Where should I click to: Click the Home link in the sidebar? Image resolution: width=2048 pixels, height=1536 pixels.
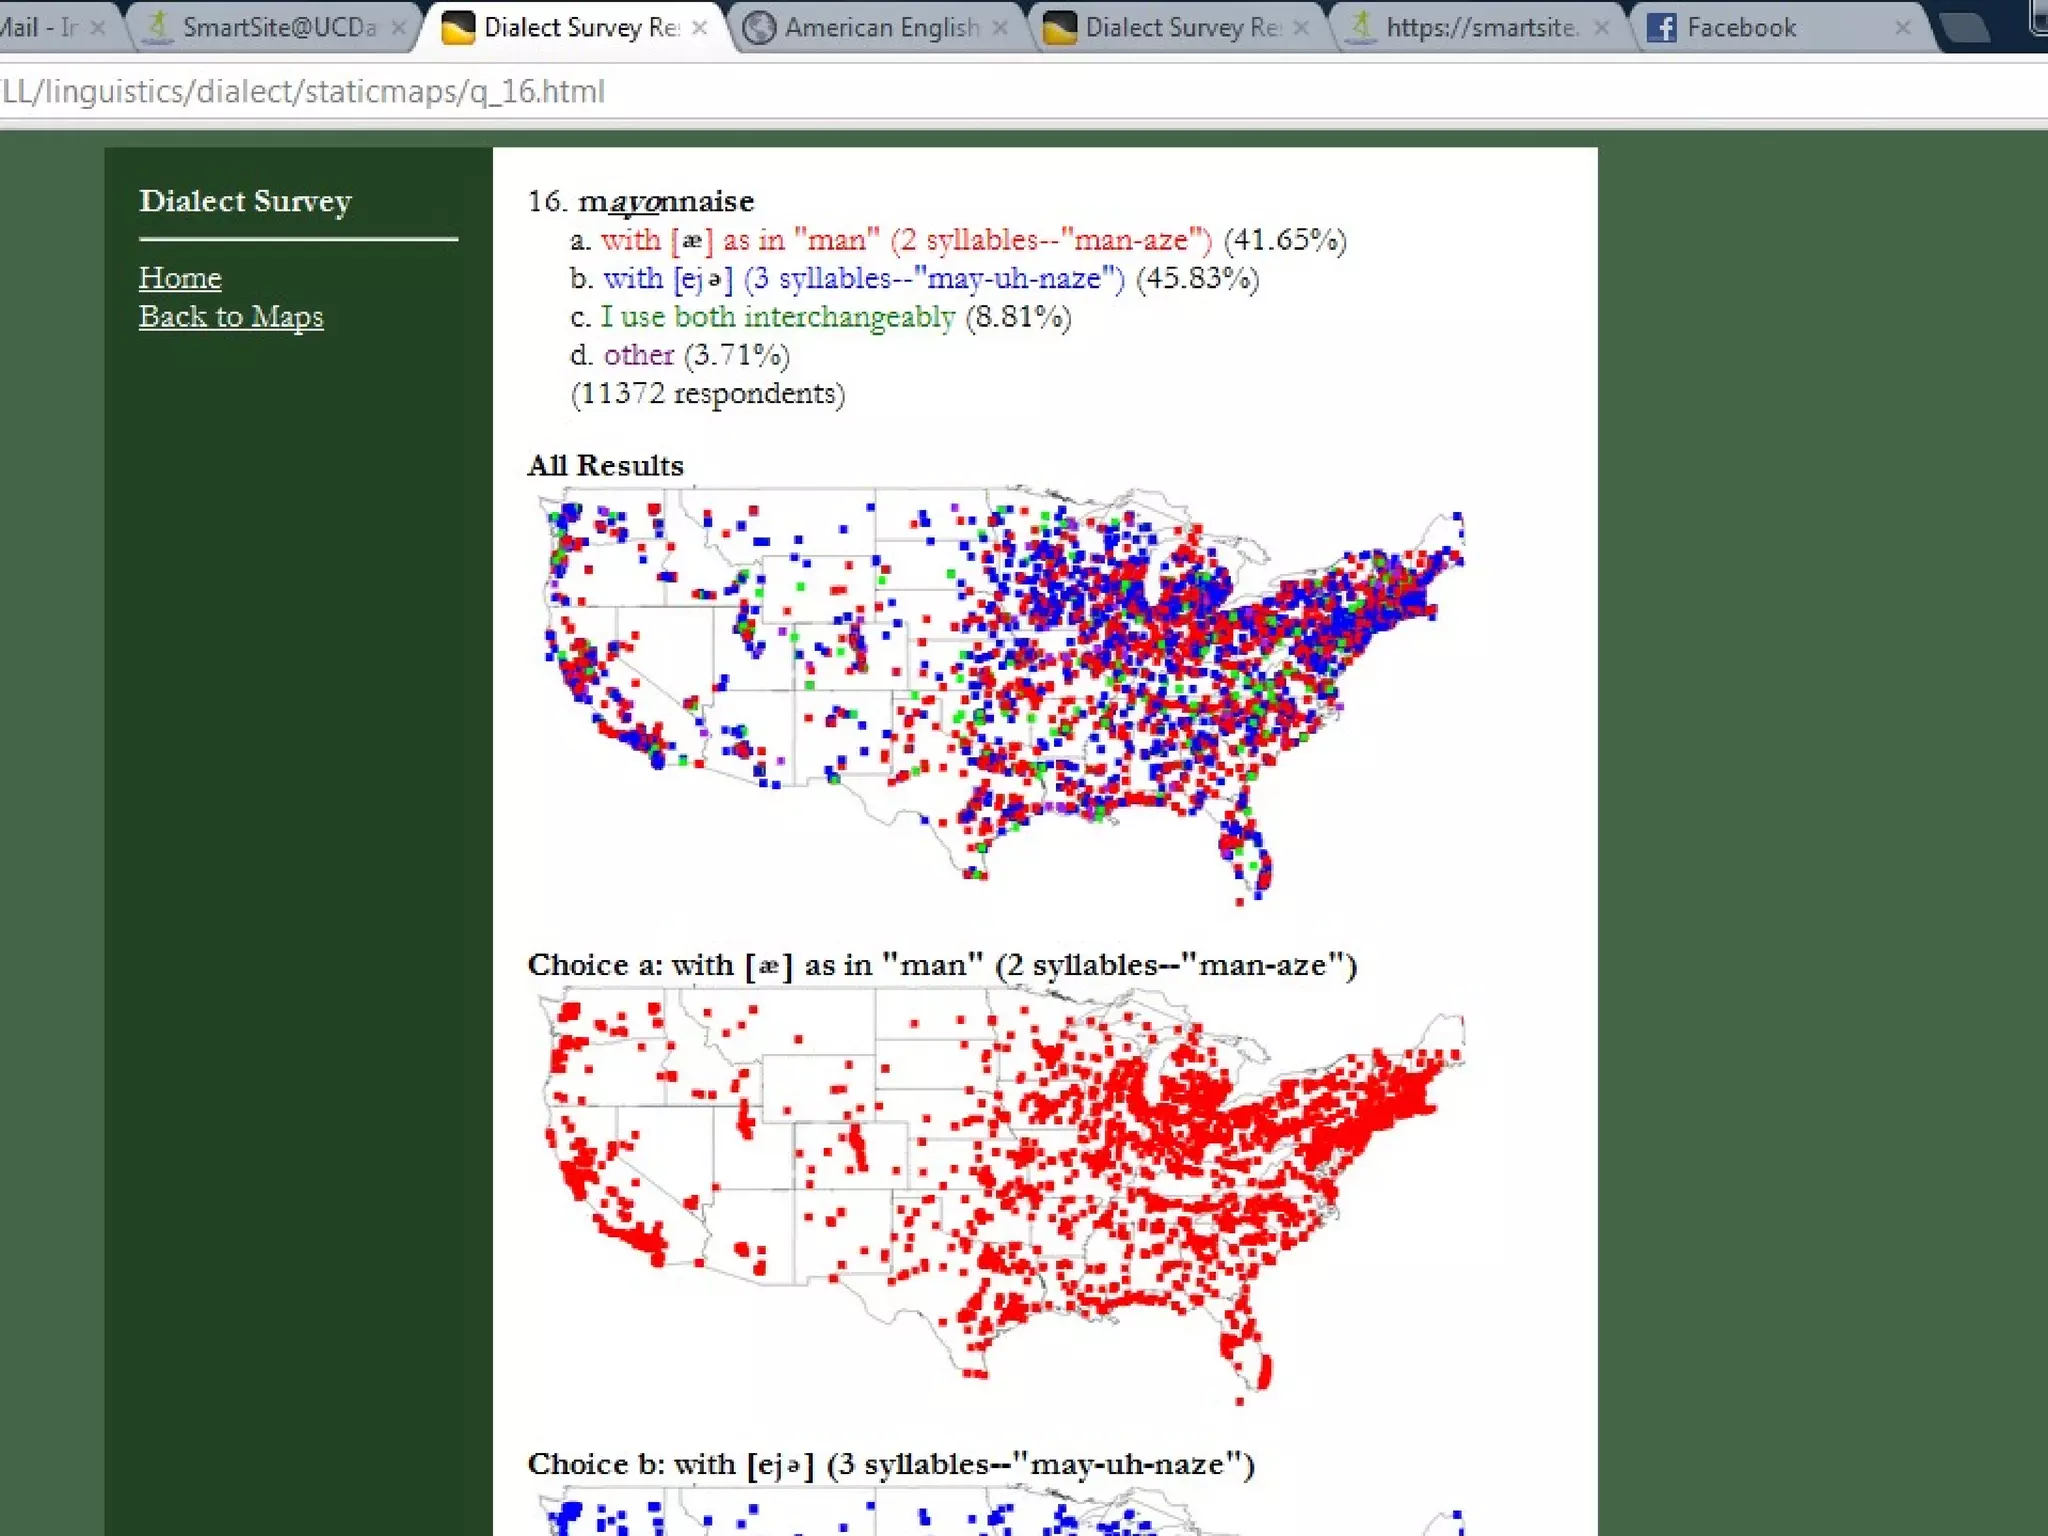coord(180,277)
